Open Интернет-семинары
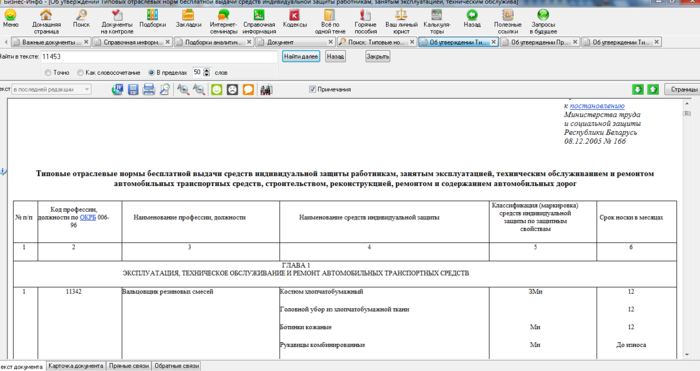The image size is (700, 371). [x=223, y=21]
